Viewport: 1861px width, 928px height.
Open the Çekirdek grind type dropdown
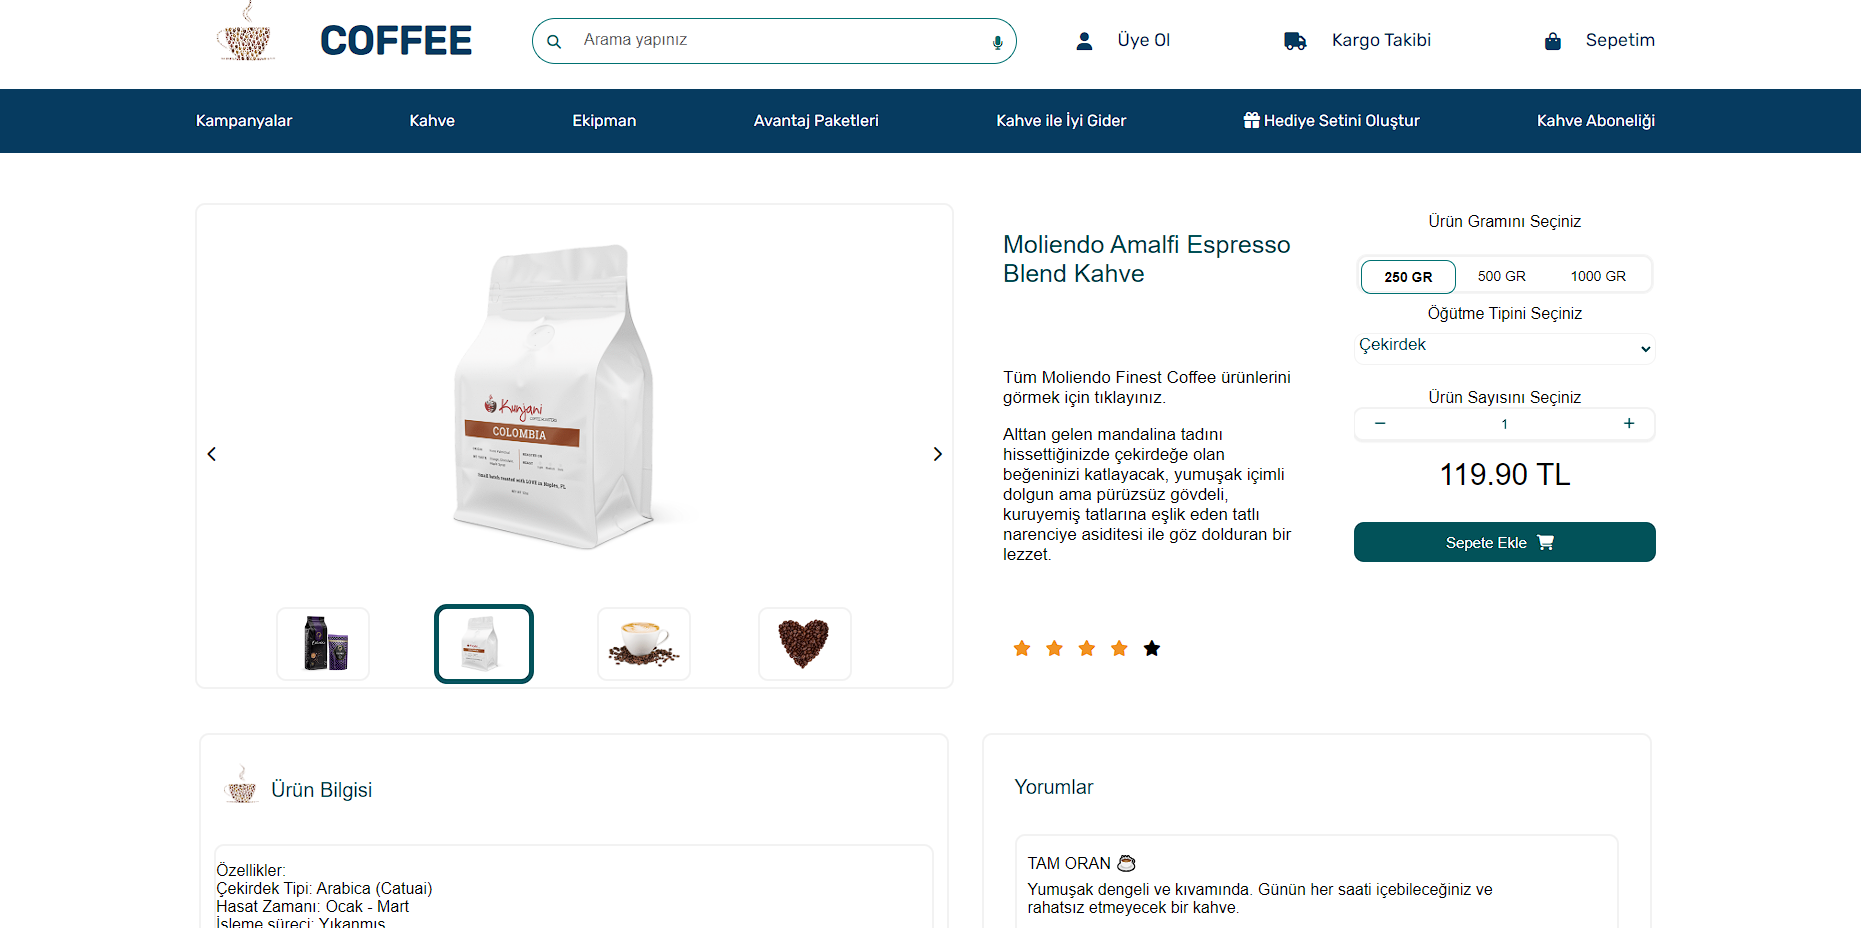[x=1504, y=346]
